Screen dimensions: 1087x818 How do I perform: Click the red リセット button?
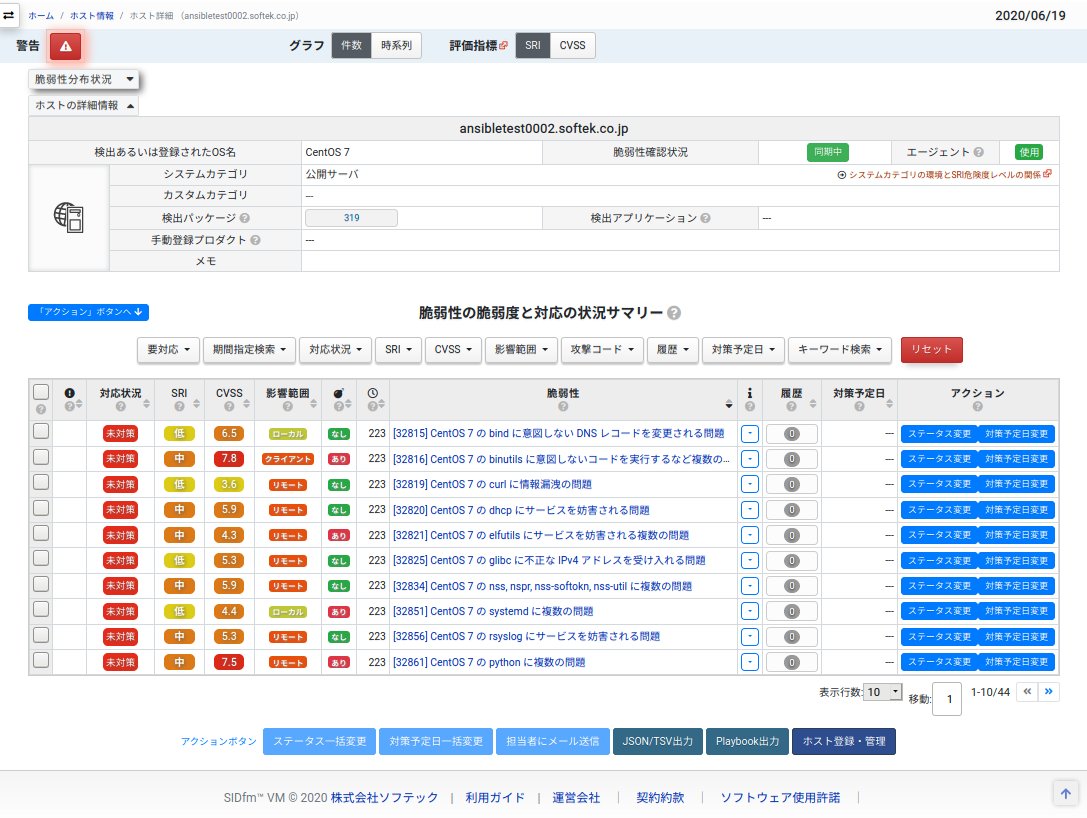(x=931, y=350)
